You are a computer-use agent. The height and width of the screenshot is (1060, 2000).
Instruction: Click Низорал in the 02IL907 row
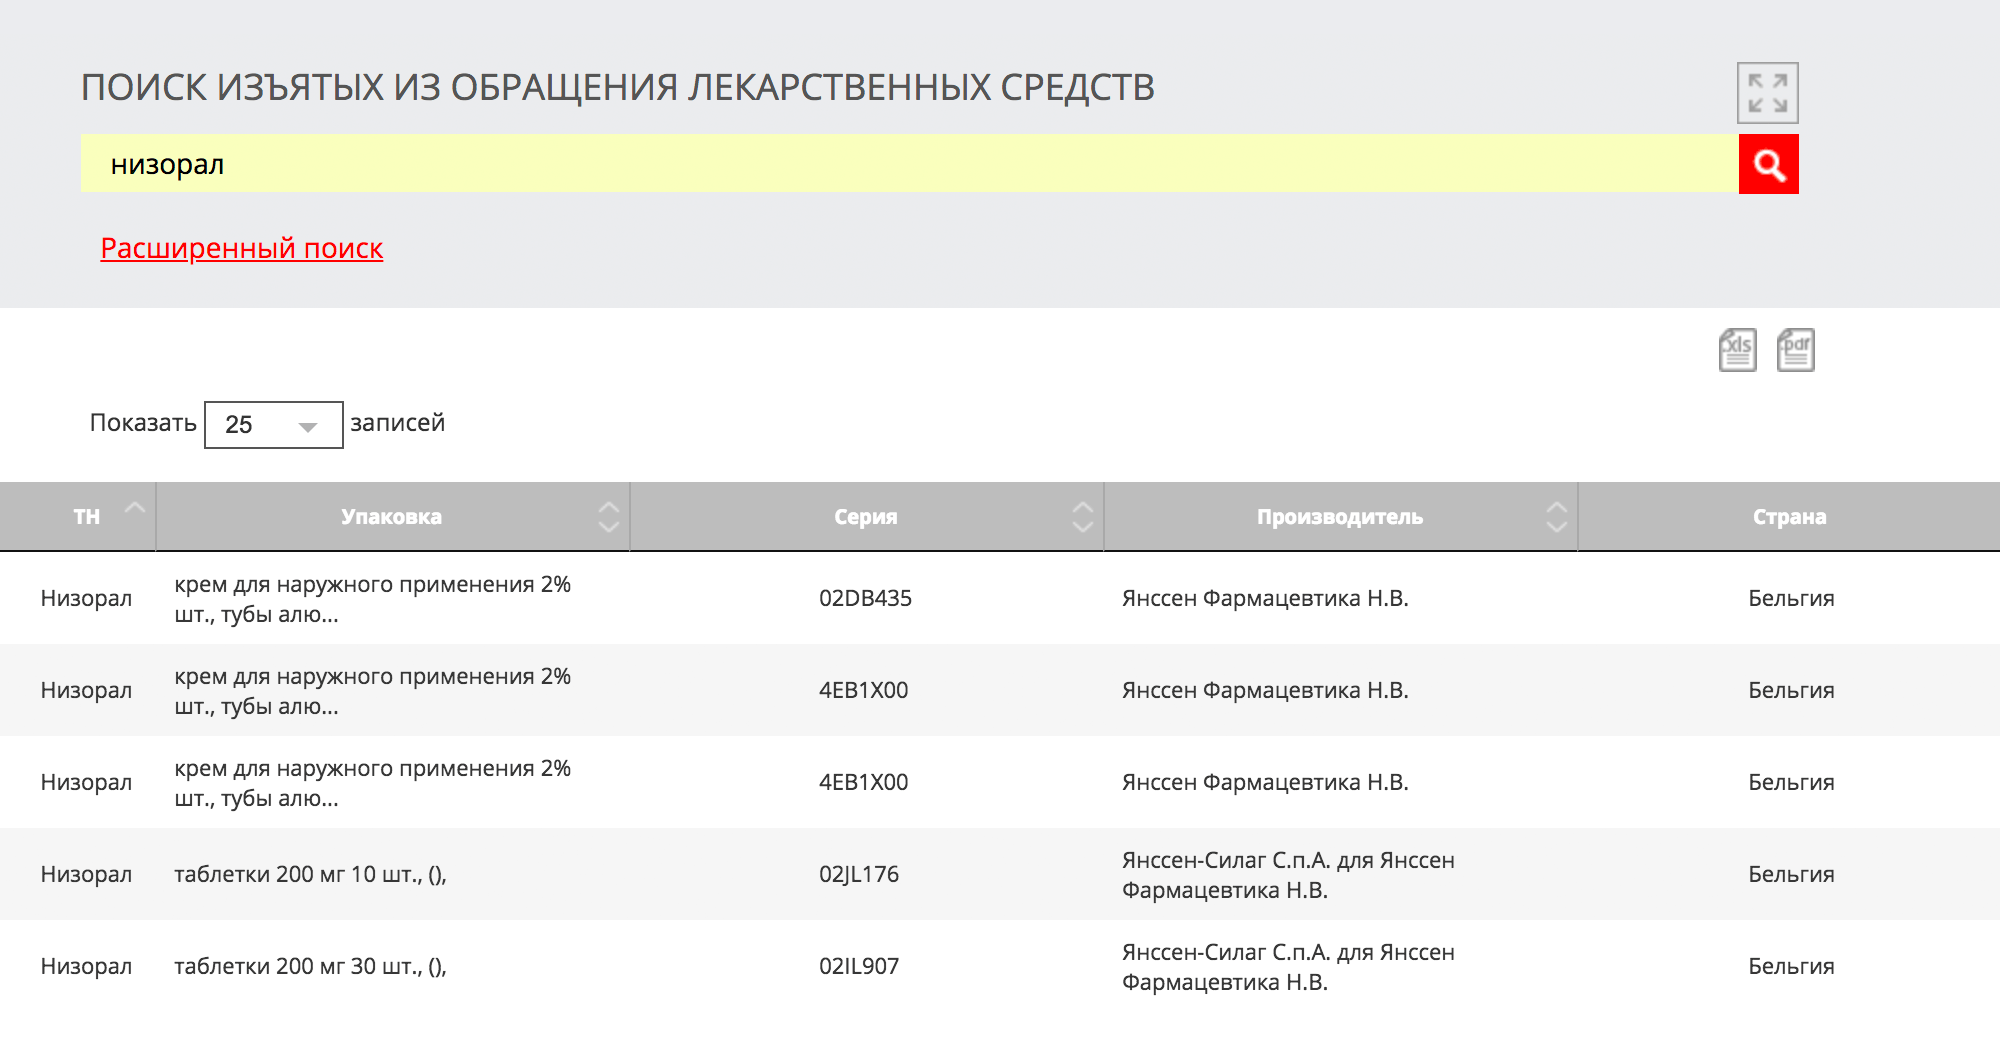[86, 966]
